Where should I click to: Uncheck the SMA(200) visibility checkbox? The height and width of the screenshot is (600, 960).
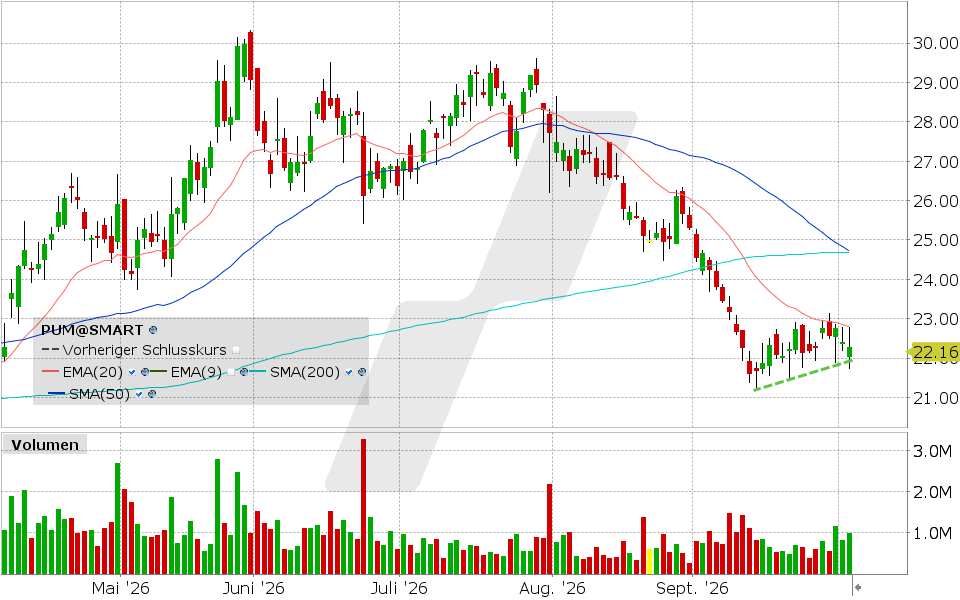[x=349, y=372]
